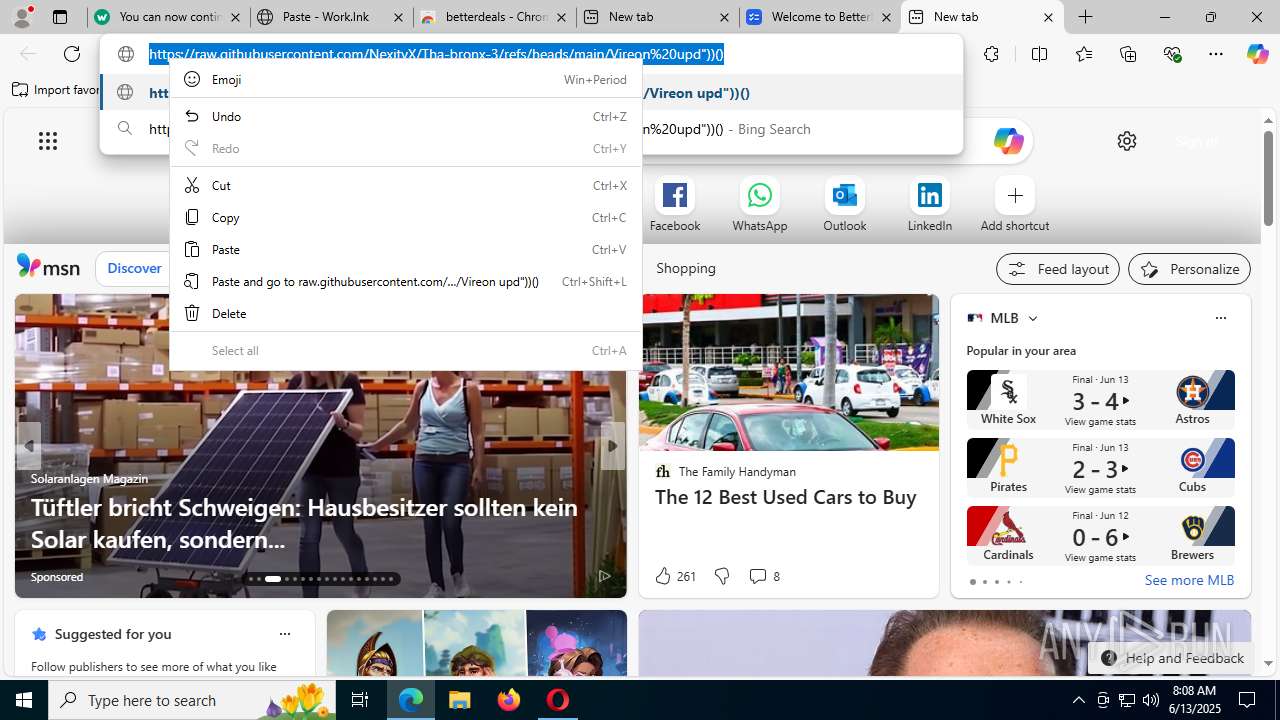Viewport: 1280px width, 720px height.
Task: Open notification center icon
Action: tap(1247, 700)
